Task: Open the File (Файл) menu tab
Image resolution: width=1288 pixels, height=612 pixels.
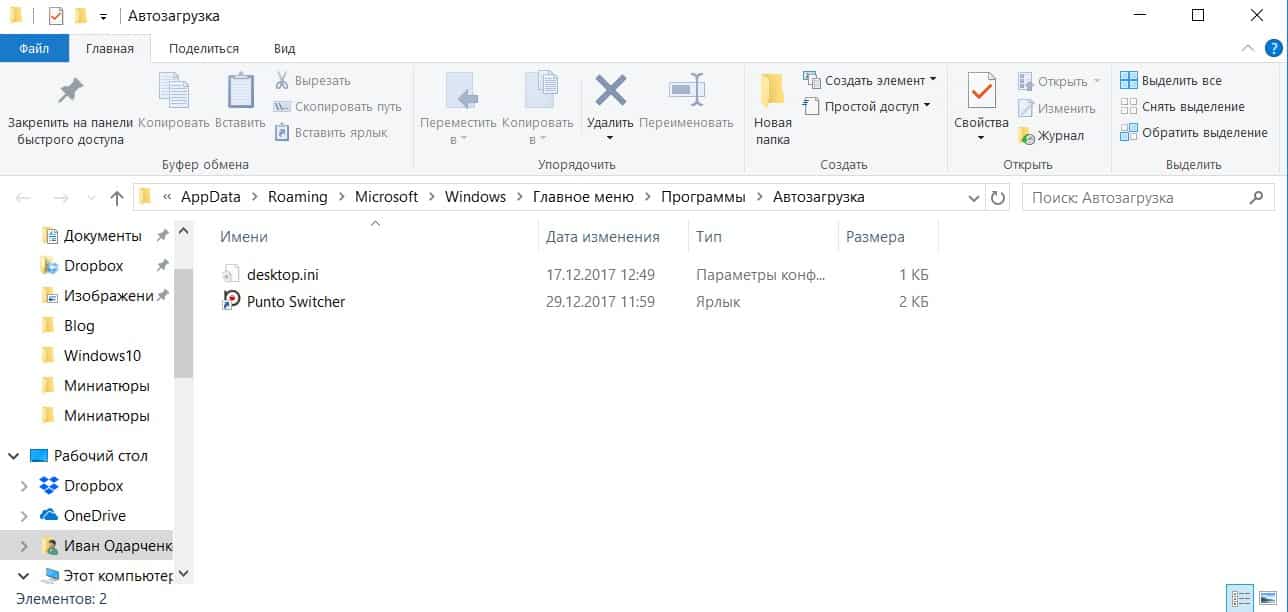Action: pyautogui.click(x=34, y=48)
